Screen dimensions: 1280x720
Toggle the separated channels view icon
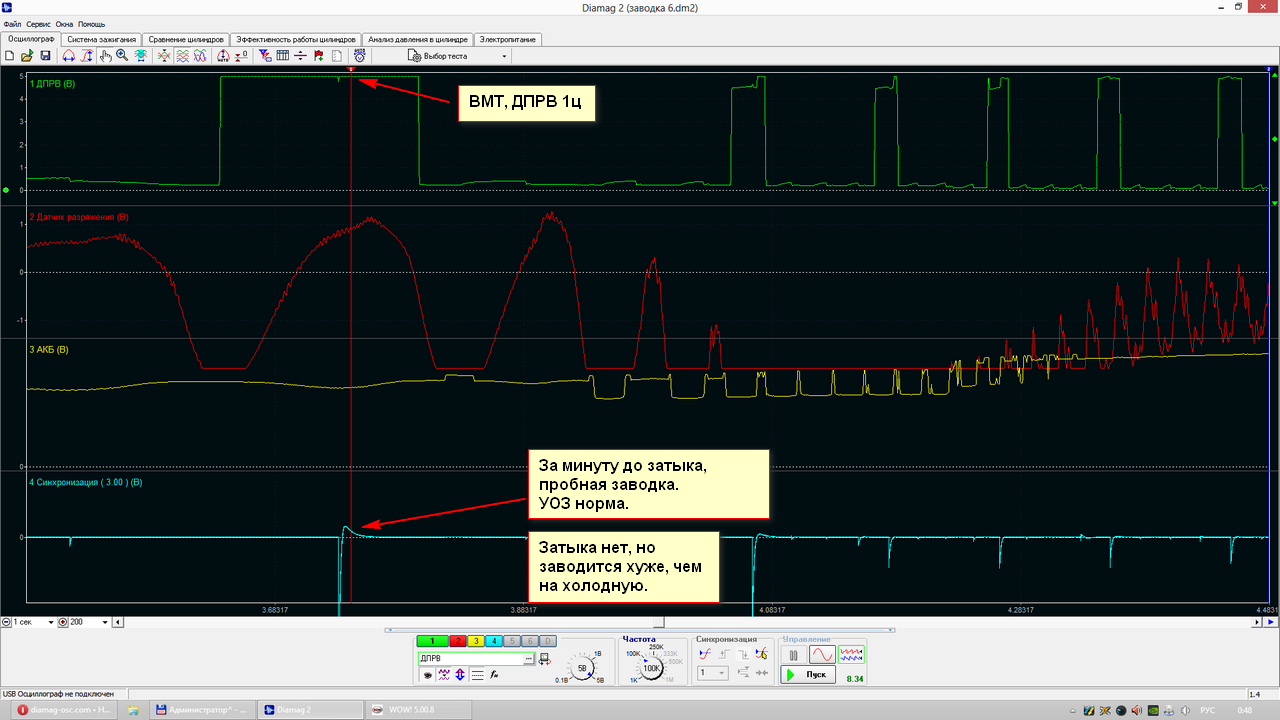coord(183,56)
